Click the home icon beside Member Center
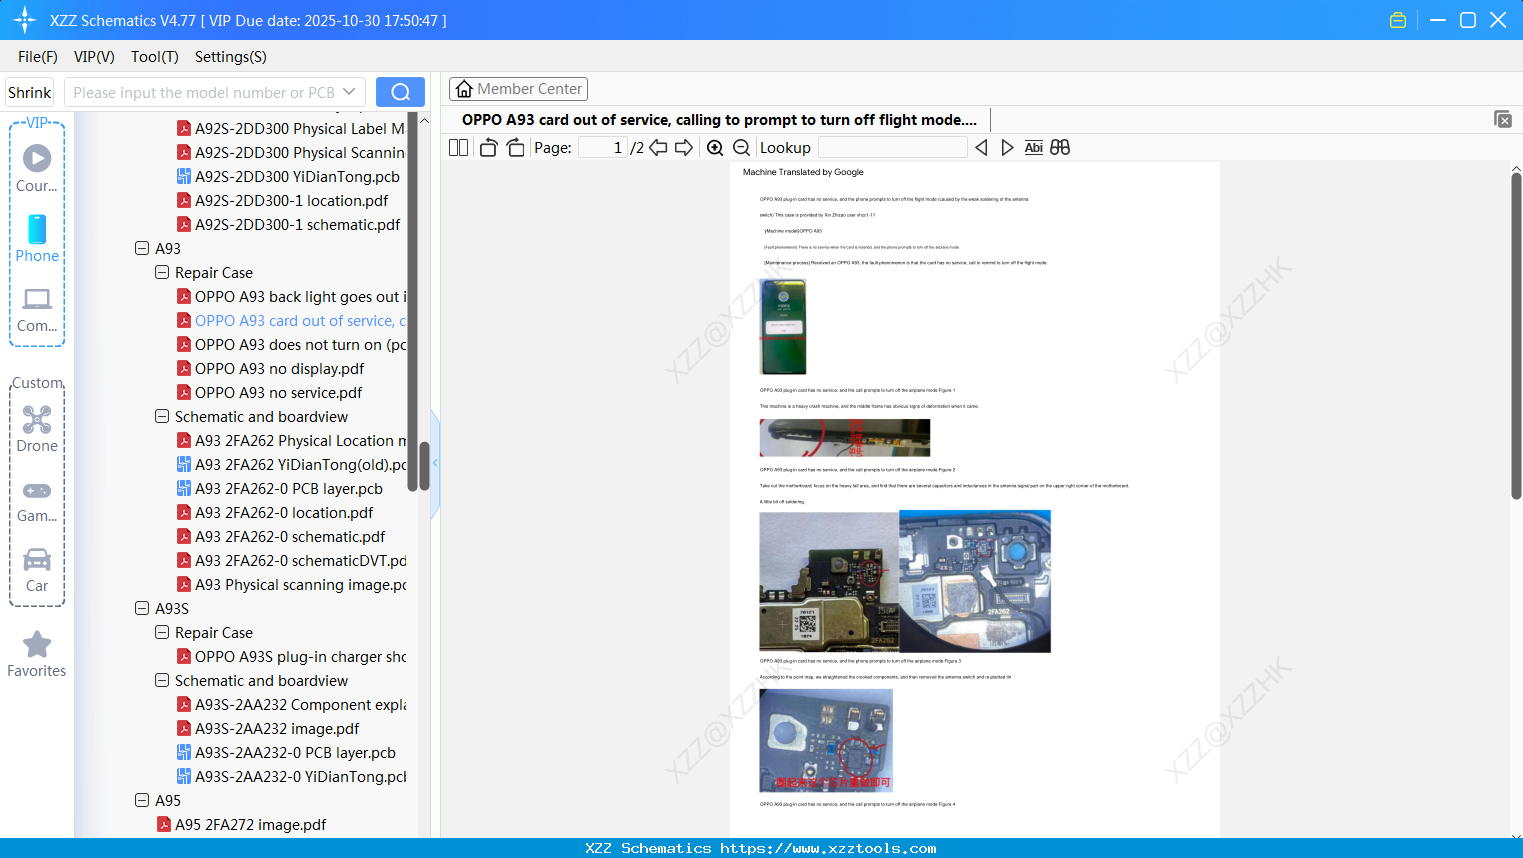This screenshot has height=858, width=1523. [x=464, y=89]
